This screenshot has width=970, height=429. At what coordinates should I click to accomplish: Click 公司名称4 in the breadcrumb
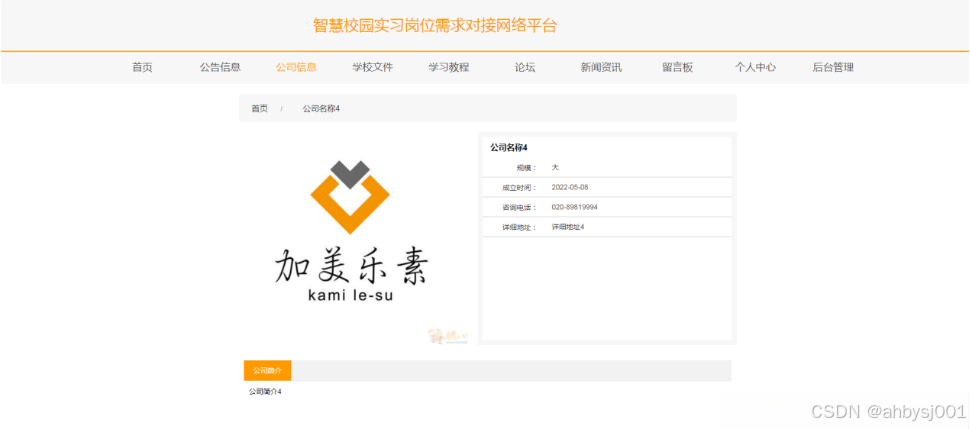click(x=321, y=108)
